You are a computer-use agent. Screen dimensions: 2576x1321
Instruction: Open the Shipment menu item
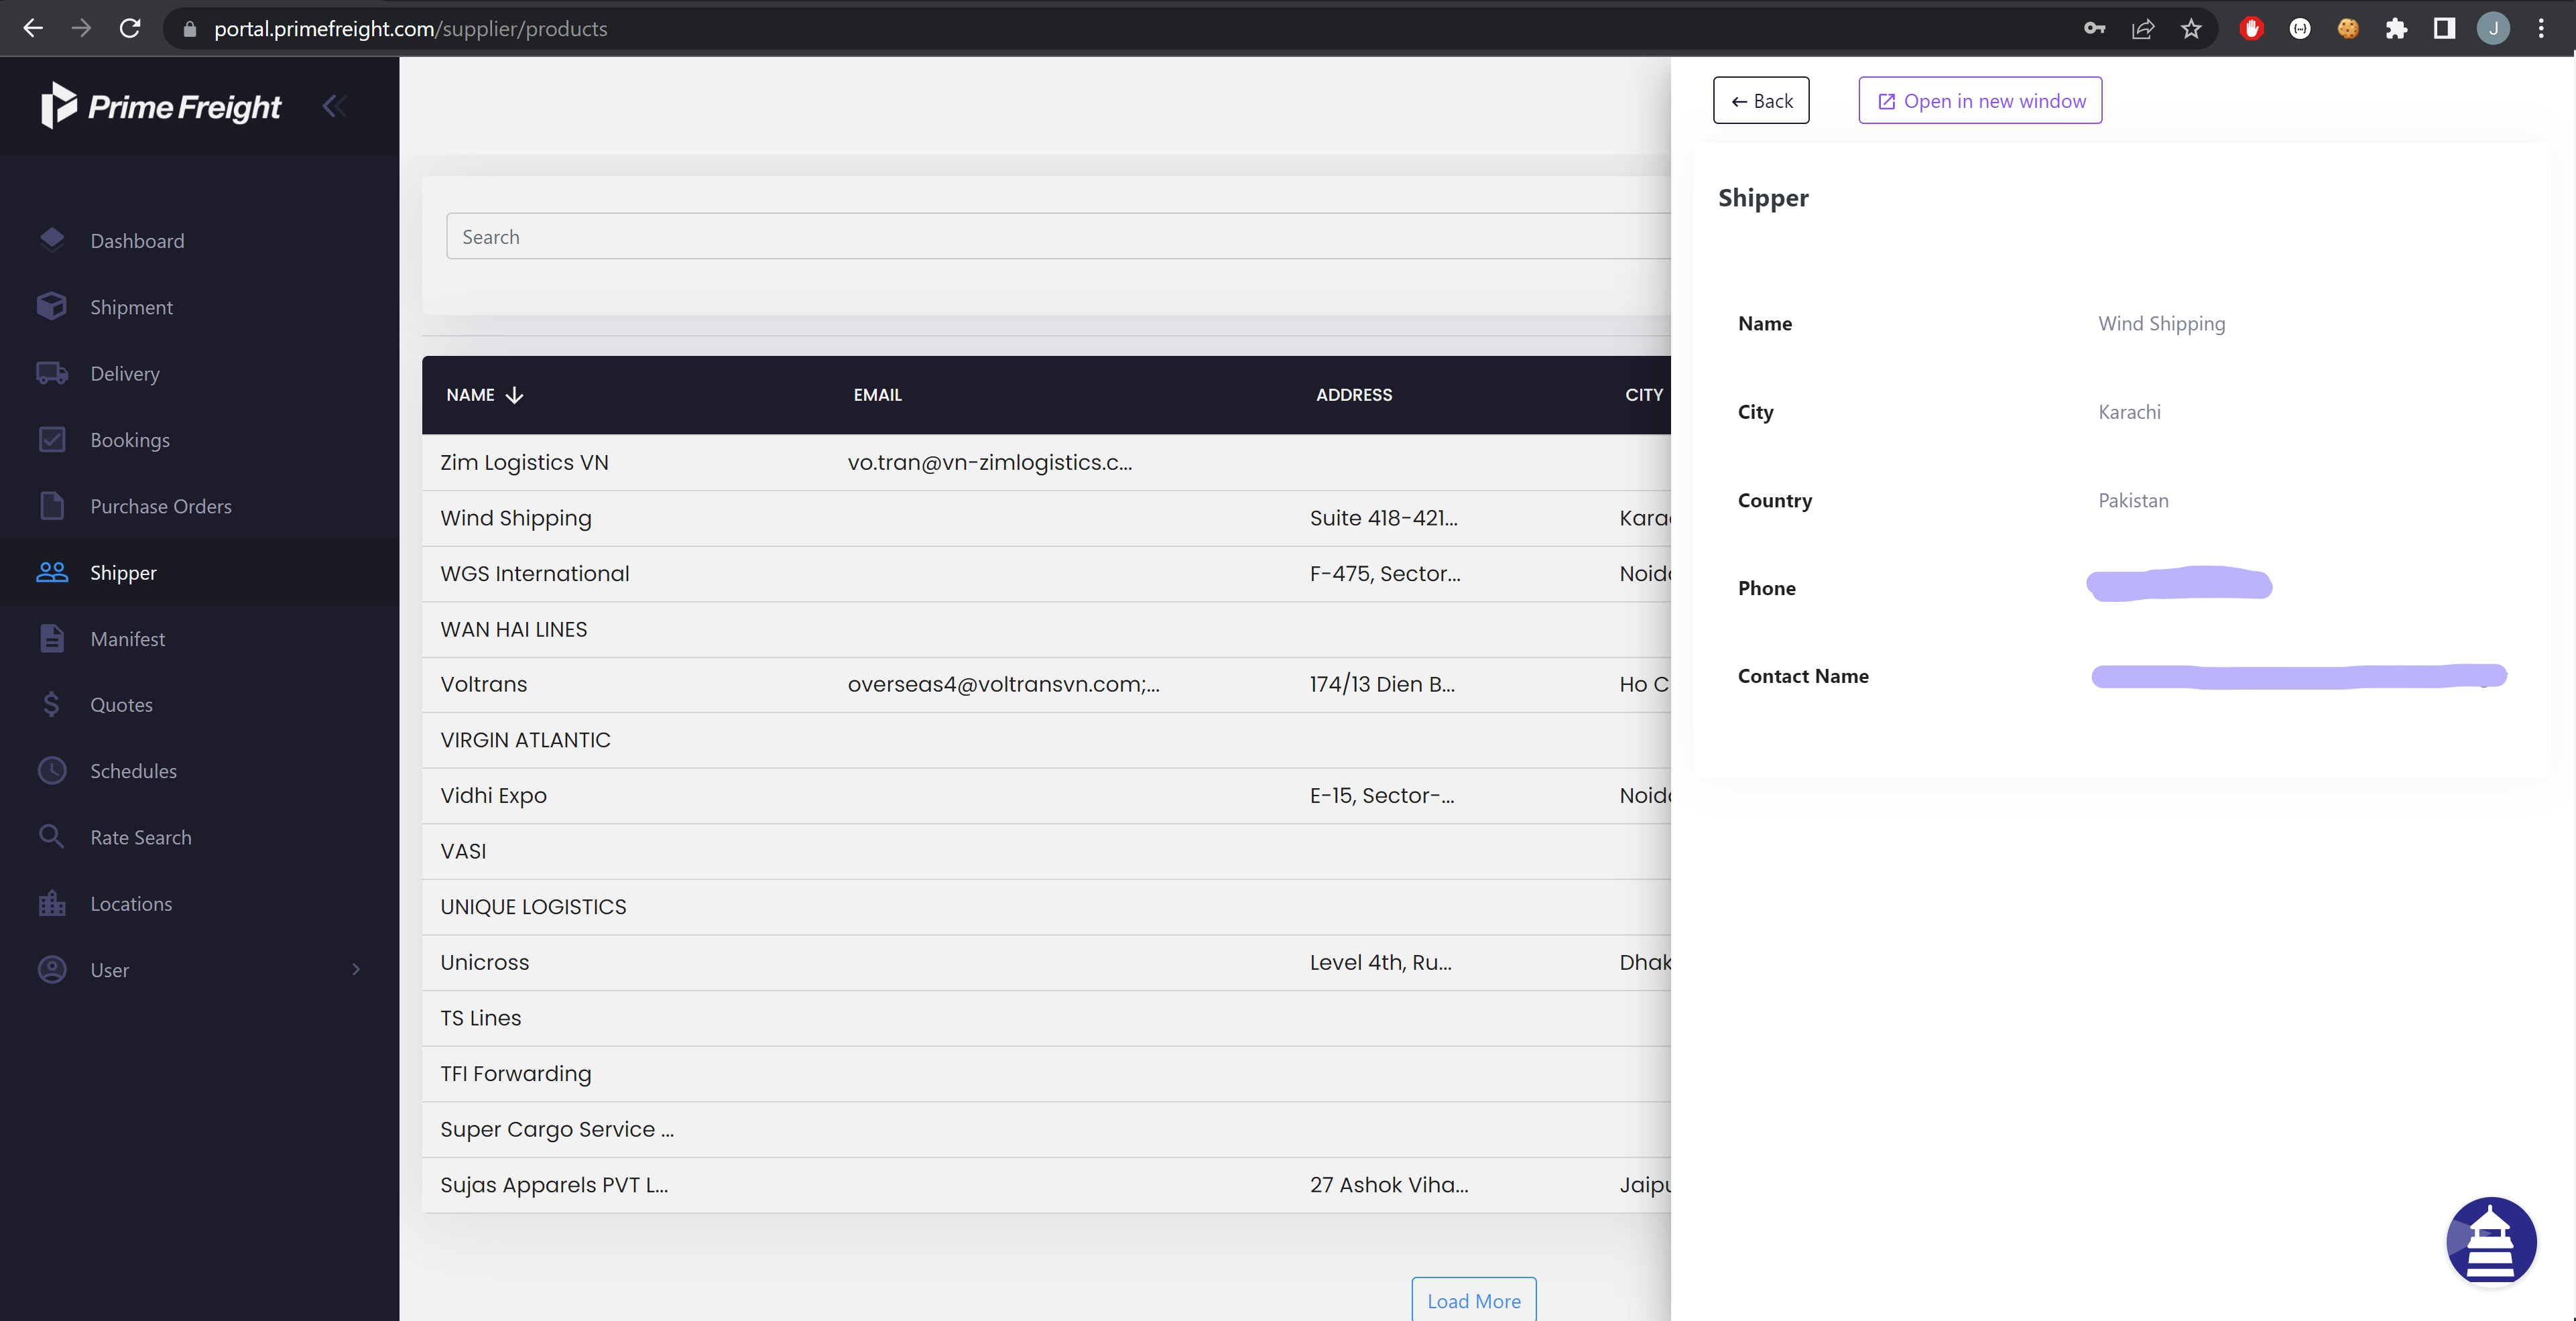131,307
